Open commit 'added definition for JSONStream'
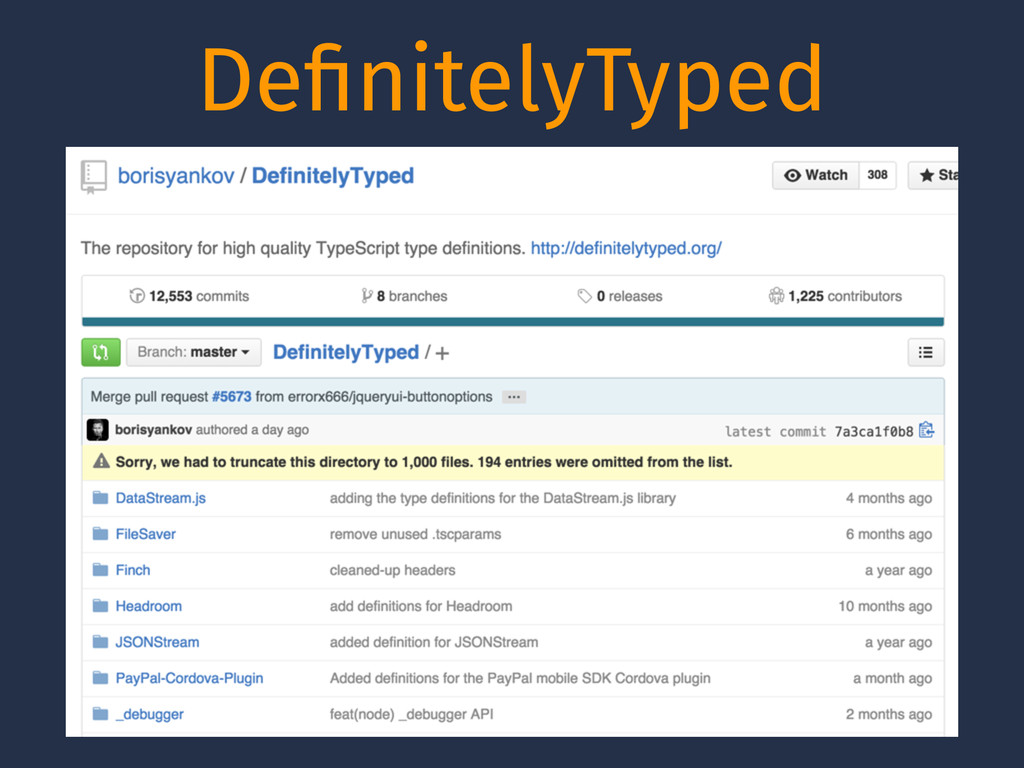This screenshot has height=768, width=1024. click(434, 642)
